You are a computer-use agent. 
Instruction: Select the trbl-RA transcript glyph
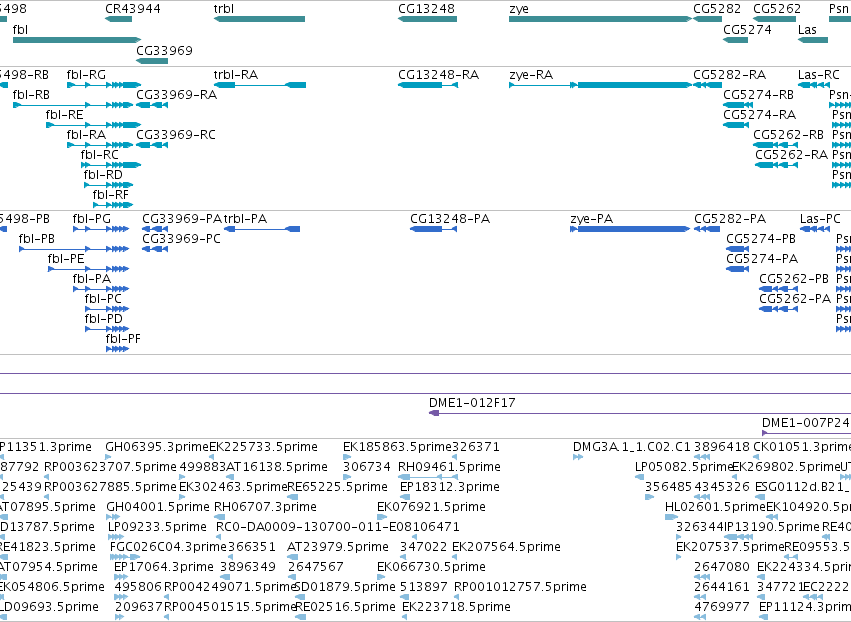260,85
